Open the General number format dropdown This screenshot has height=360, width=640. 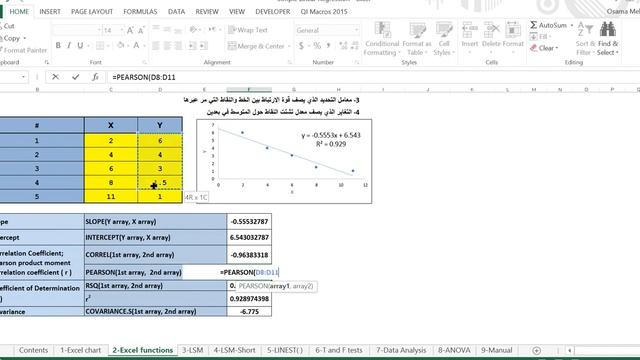click(x=356, y=30)
